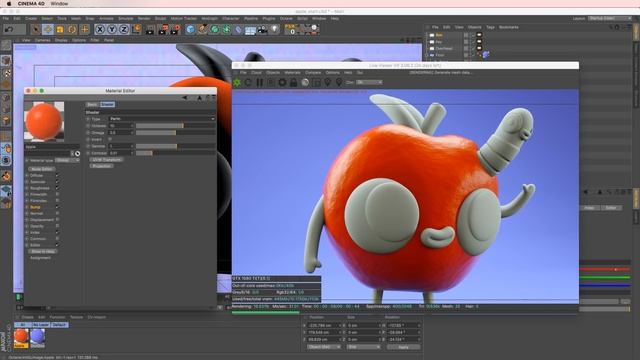Navigate back arrow in Material Editor

click(184, 98)
